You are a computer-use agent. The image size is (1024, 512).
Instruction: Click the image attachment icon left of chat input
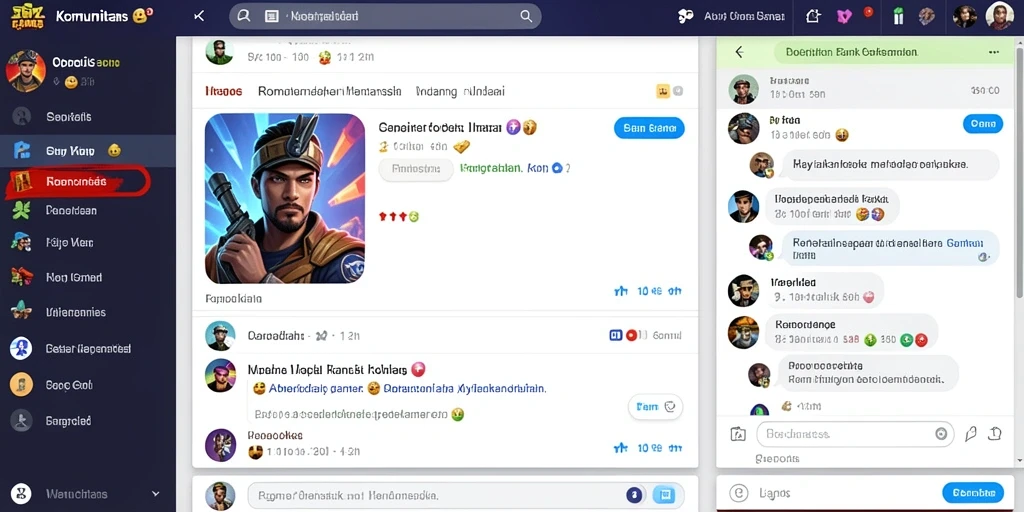point(738,434)
